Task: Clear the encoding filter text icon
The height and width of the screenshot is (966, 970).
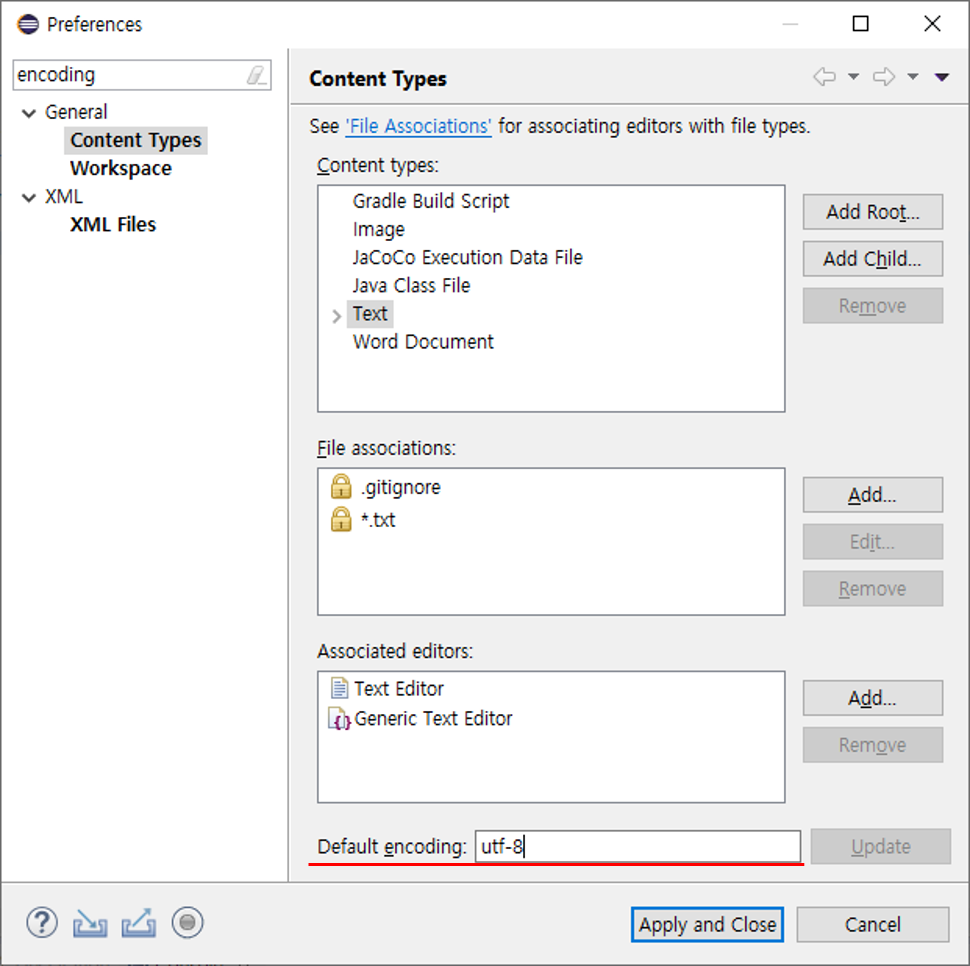Action: coord(257,75)
